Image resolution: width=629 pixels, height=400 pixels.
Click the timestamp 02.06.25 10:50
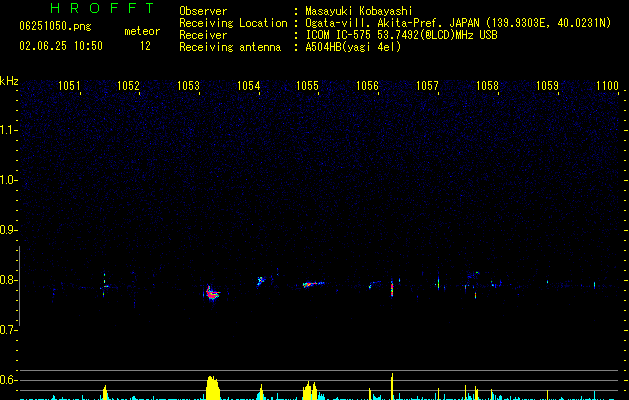point(61,46)
